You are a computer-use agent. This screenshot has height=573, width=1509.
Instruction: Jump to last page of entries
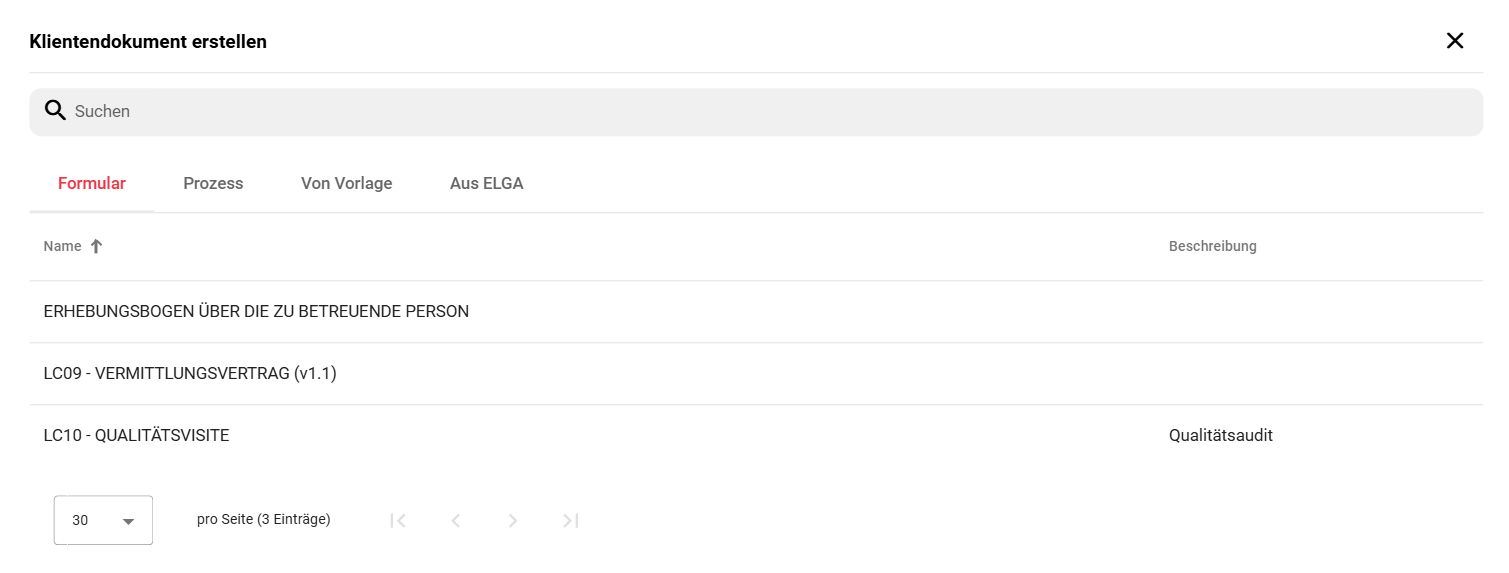[x=571, y=520]
